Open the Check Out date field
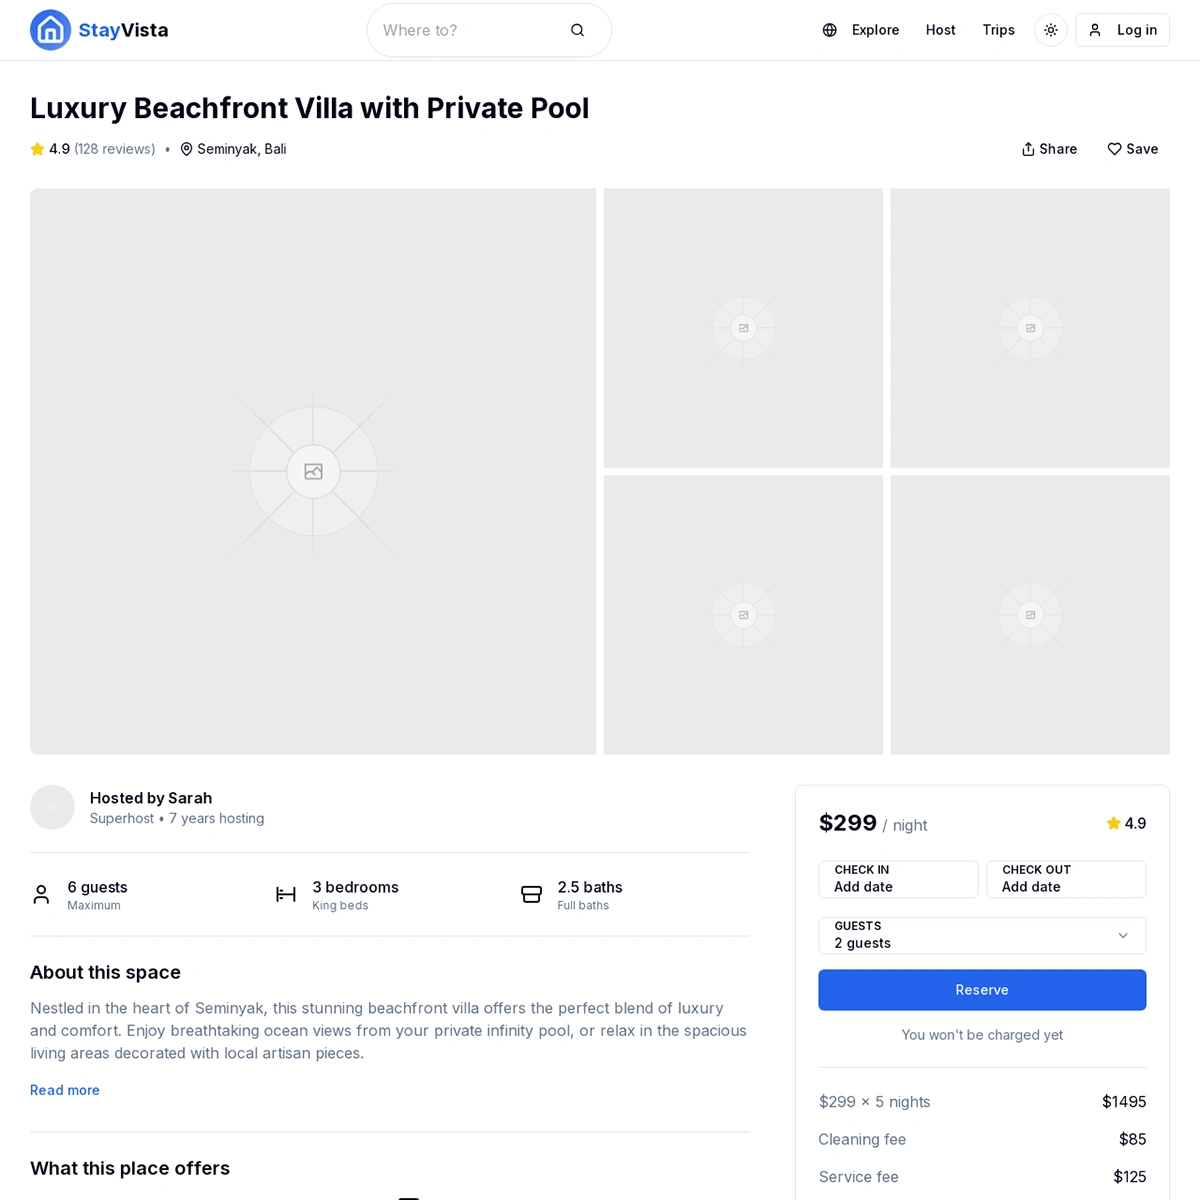The image size is (1200, 1200). point(1065,879)
